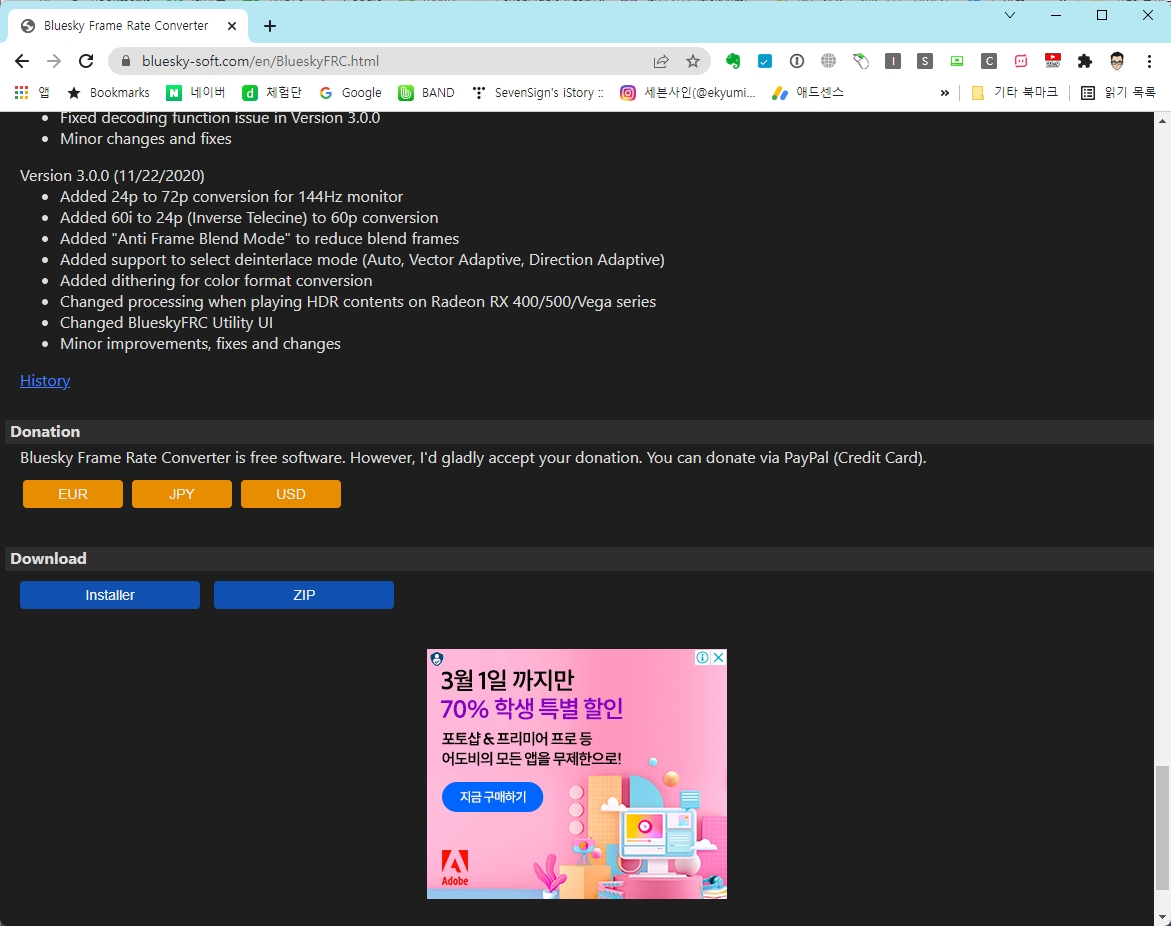Click the scrollbar down arrow
This screenshot has width=1171, height=926.
(x=1162, y=917)
